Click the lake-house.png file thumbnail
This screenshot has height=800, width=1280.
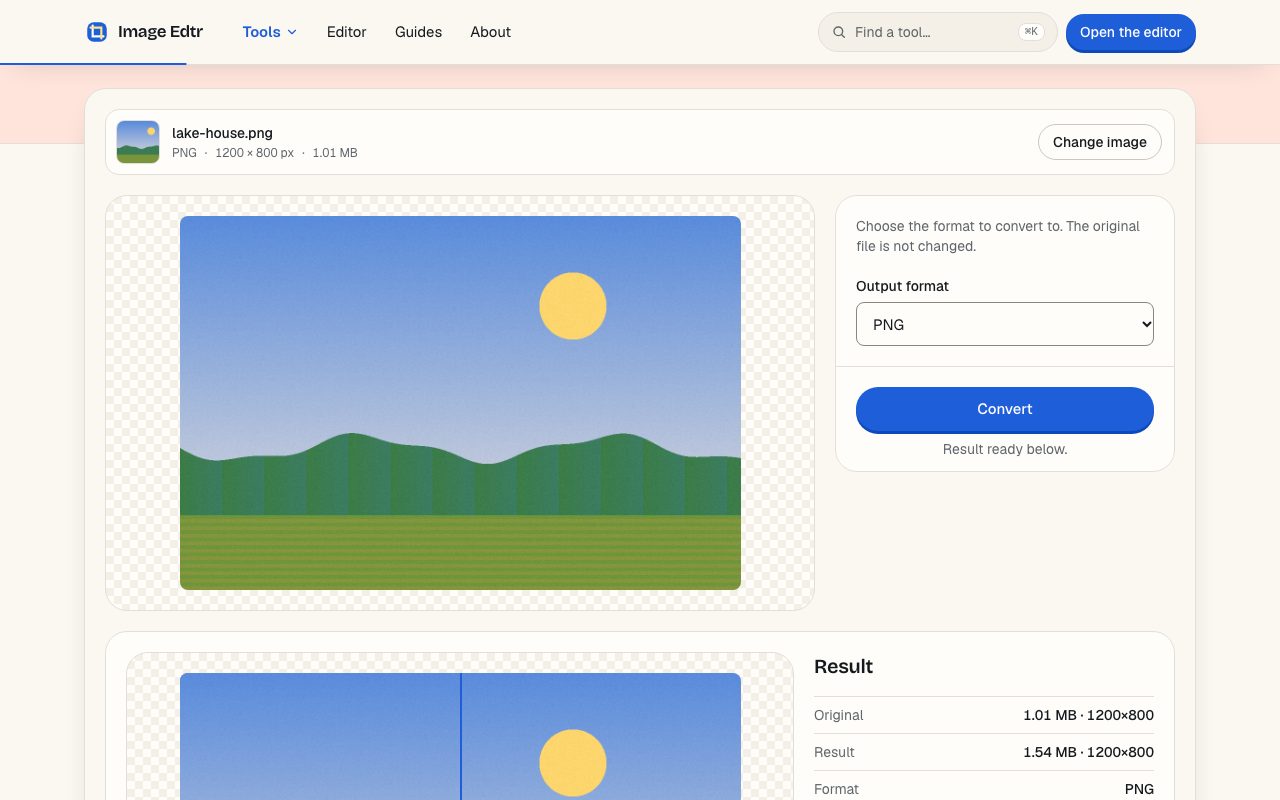pyautogui.click(x=138, y=142)
